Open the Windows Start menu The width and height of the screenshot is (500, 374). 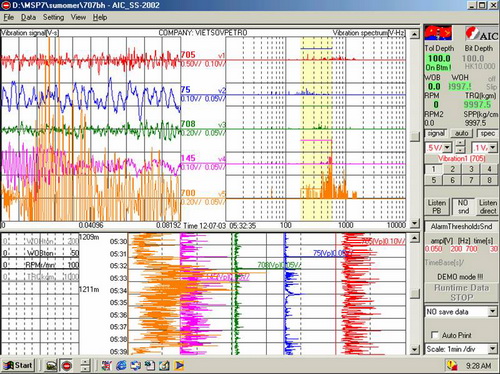(x=18, y=365)
